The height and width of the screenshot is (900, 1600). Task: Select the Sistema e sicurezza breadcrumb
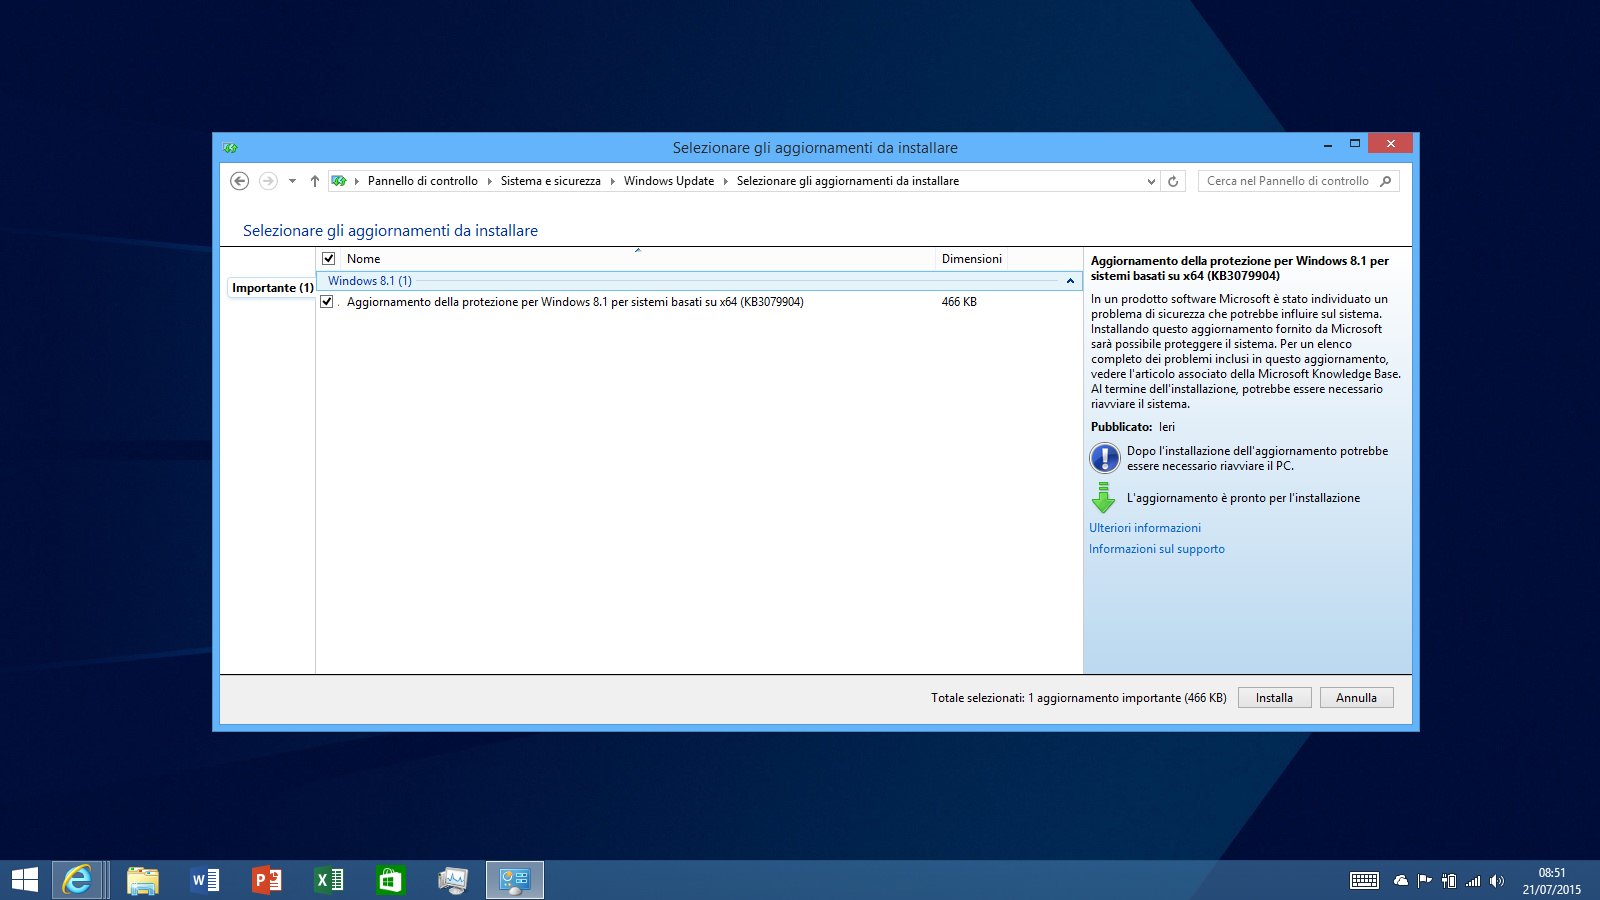551,181
